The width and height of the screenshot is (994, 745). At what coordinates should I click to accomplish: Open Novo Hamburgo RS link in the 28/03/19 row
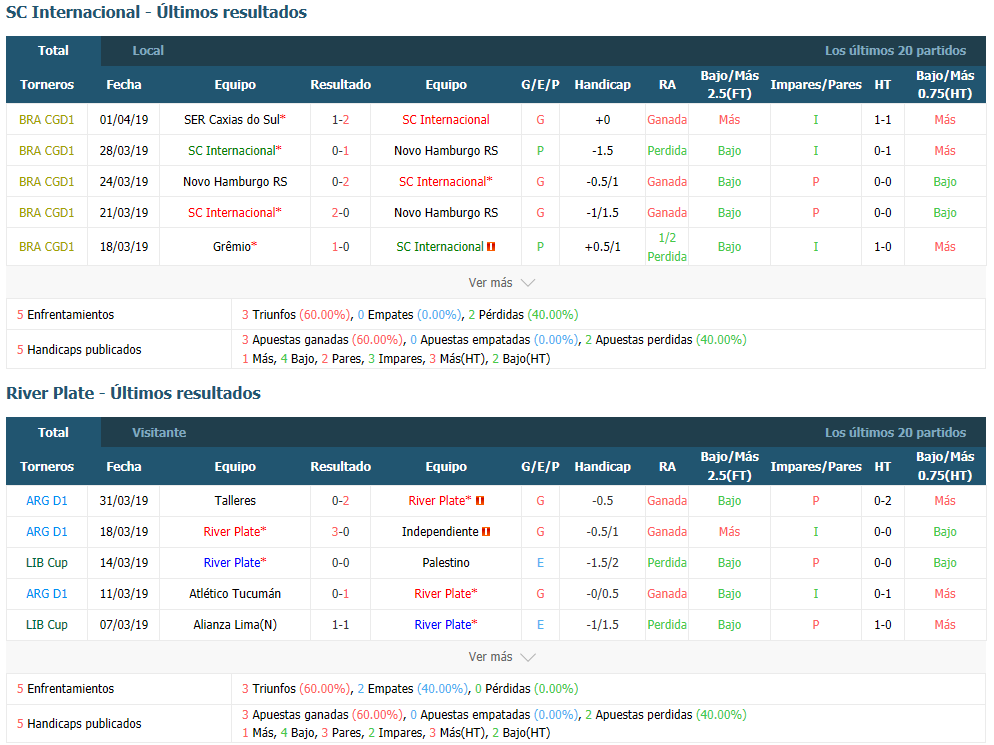point(446,151)
